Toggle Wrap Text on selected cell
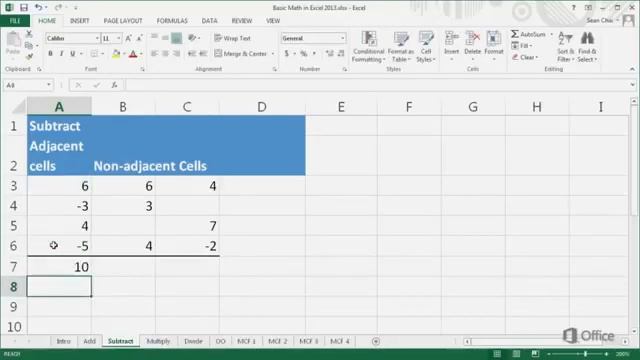The width and height of the screenshot is (640, 360). point(232,38)
